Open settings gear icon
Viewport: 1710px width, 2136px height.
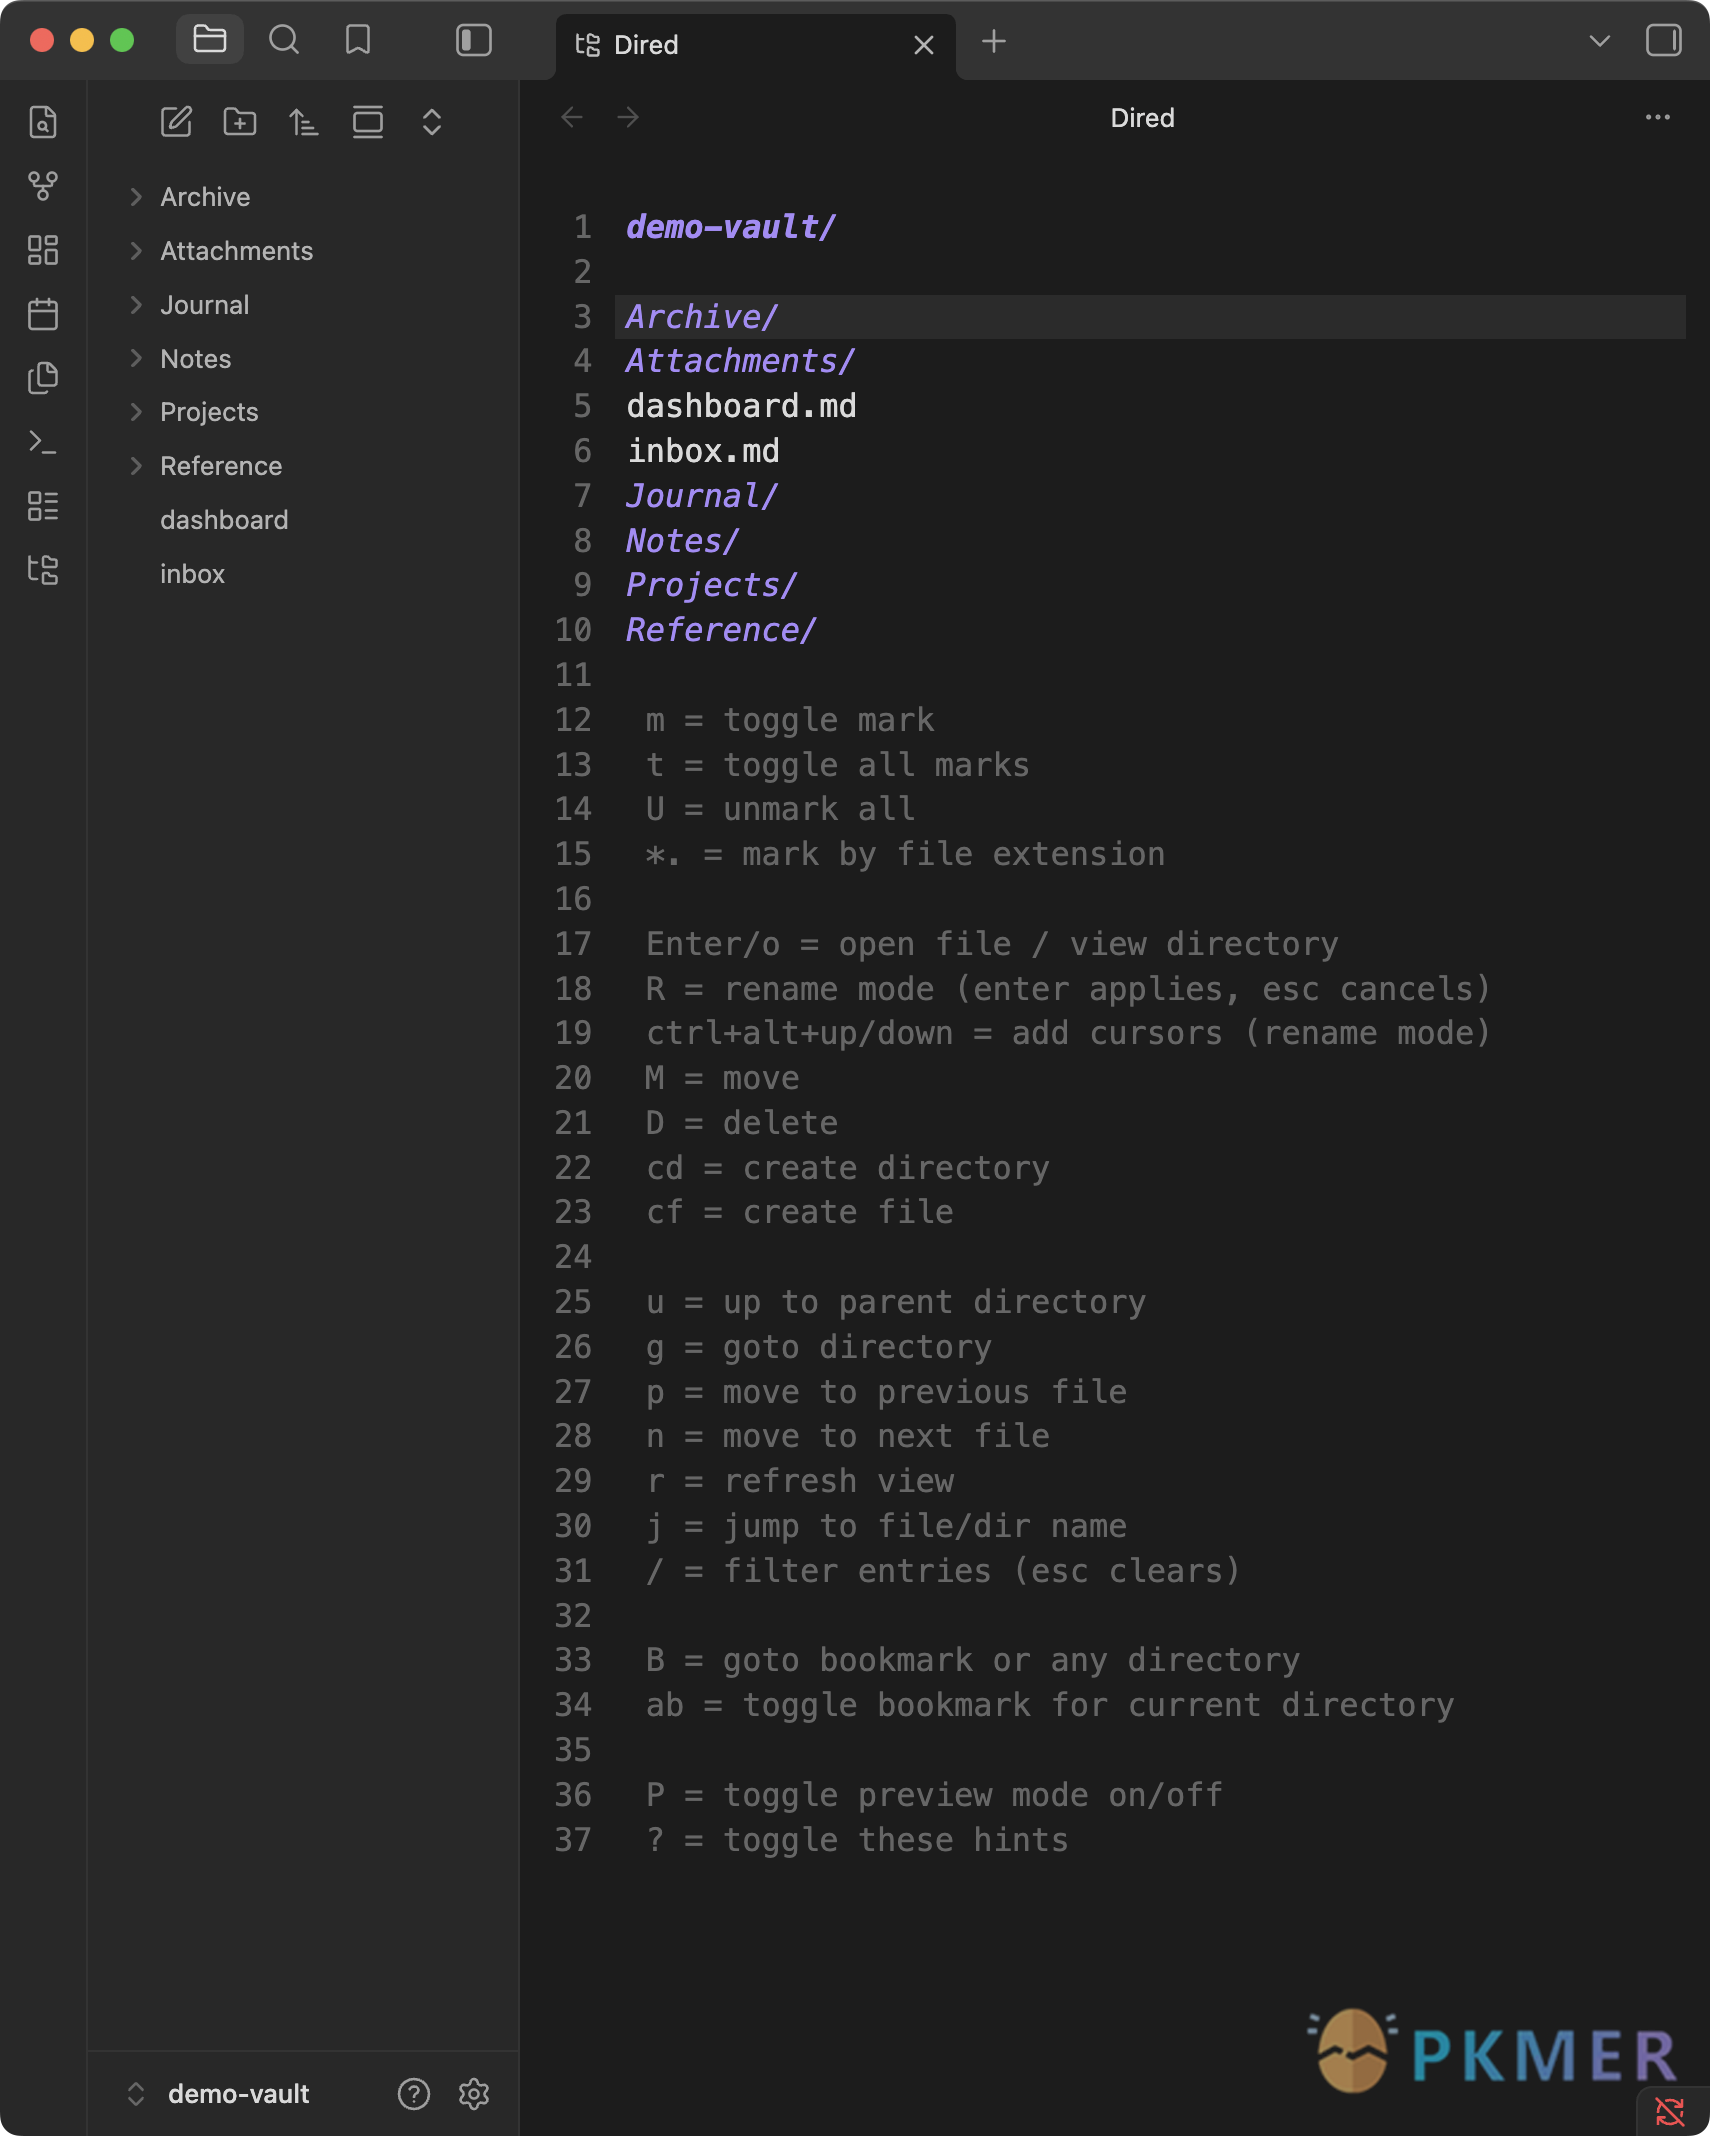pyautogui.click(x=473, y=2094)
